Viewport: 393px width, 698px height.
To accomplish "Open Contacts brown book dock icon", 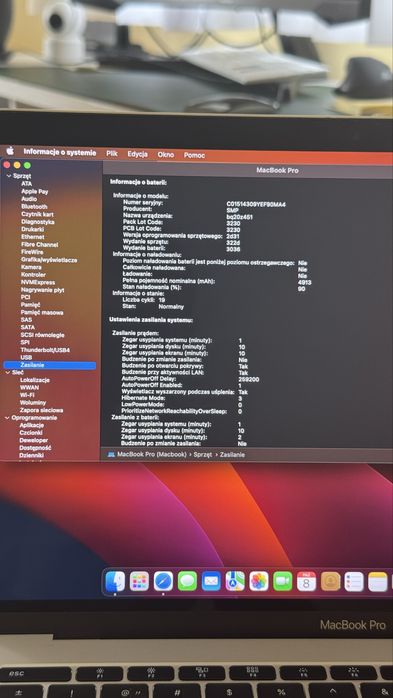I will 331,581.
